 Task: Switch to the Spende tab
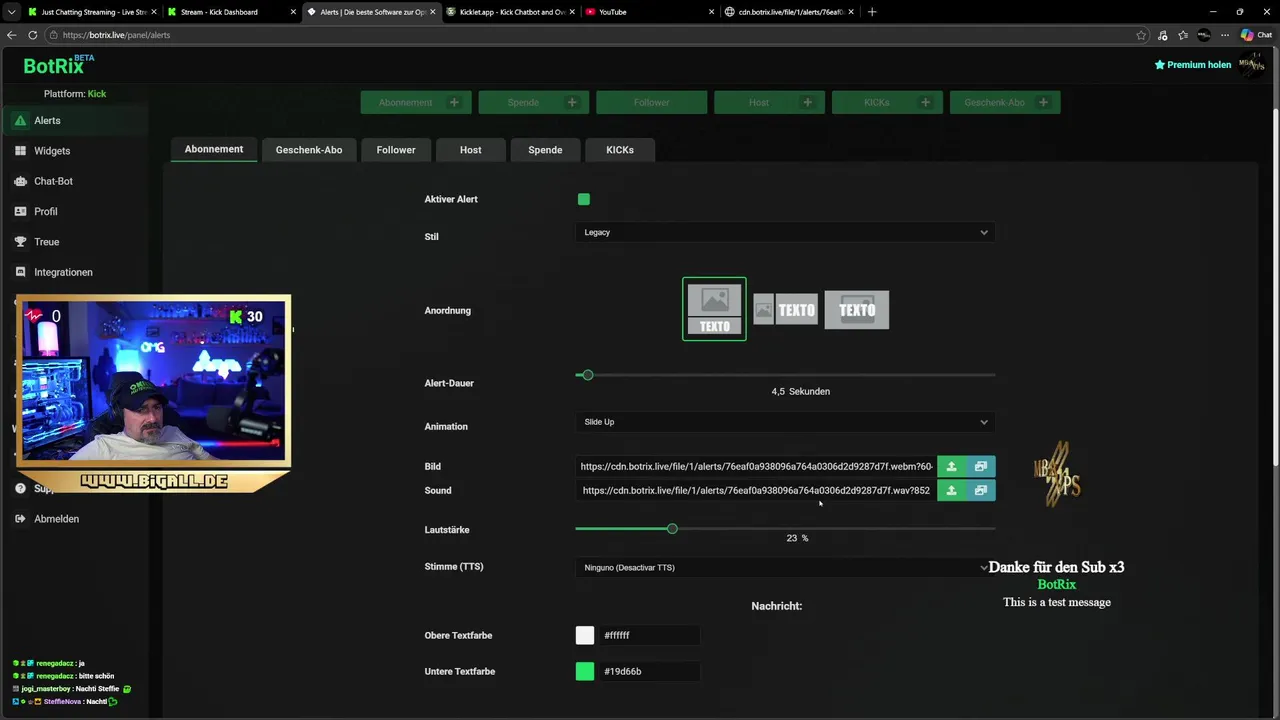point(545,150)
